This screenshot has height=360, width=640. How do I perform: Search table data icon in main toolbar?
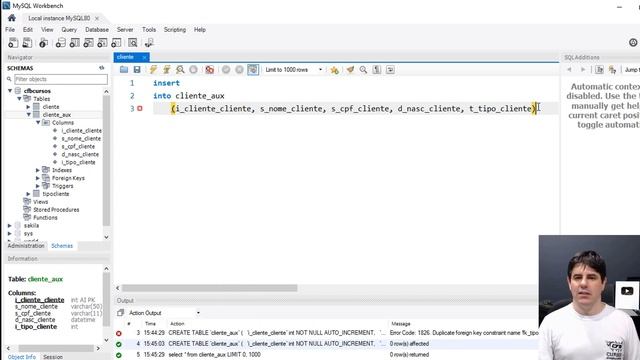[x=133, y=43]
